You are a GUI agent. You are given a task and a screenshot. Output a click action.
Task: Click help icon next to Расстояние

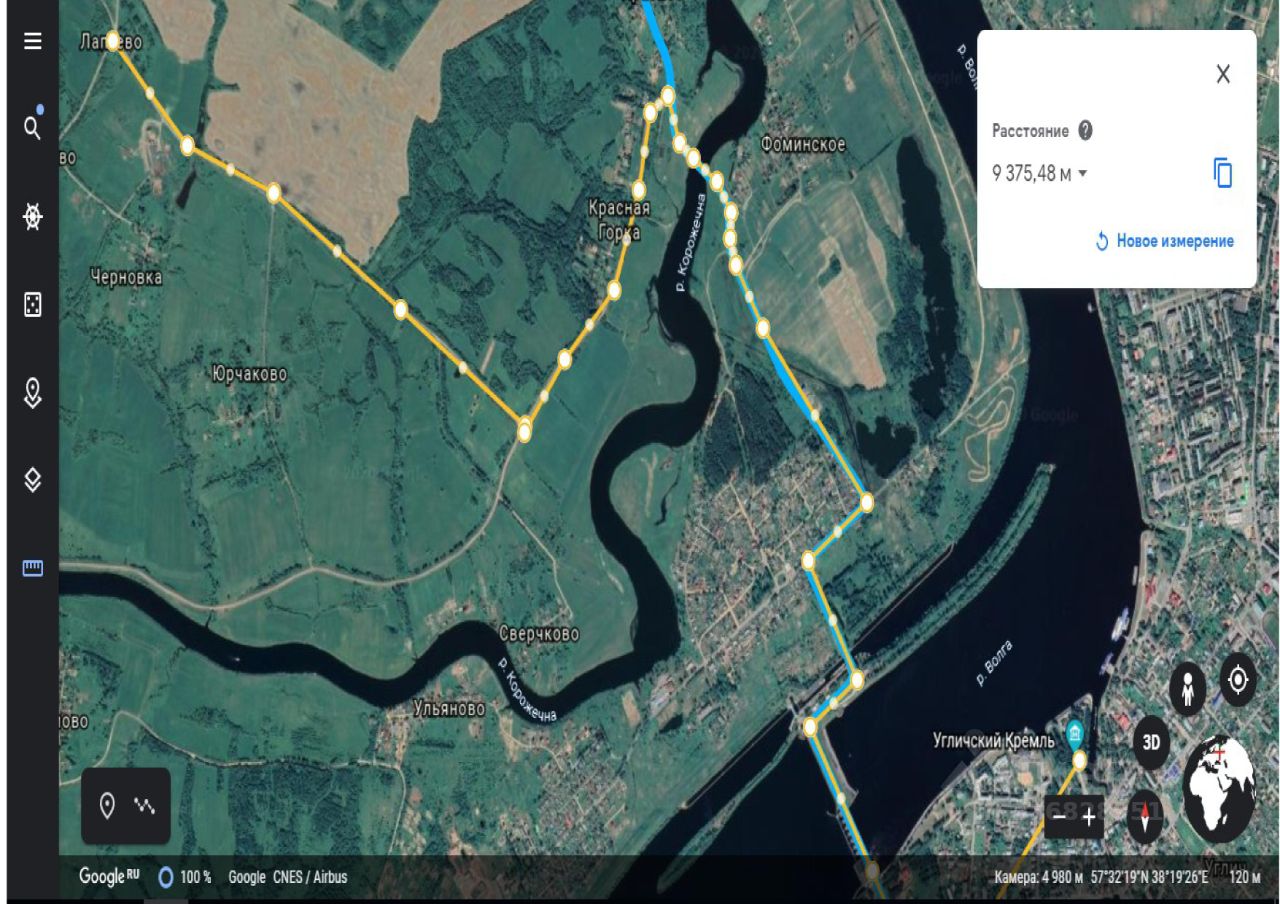click(1086, 131)
